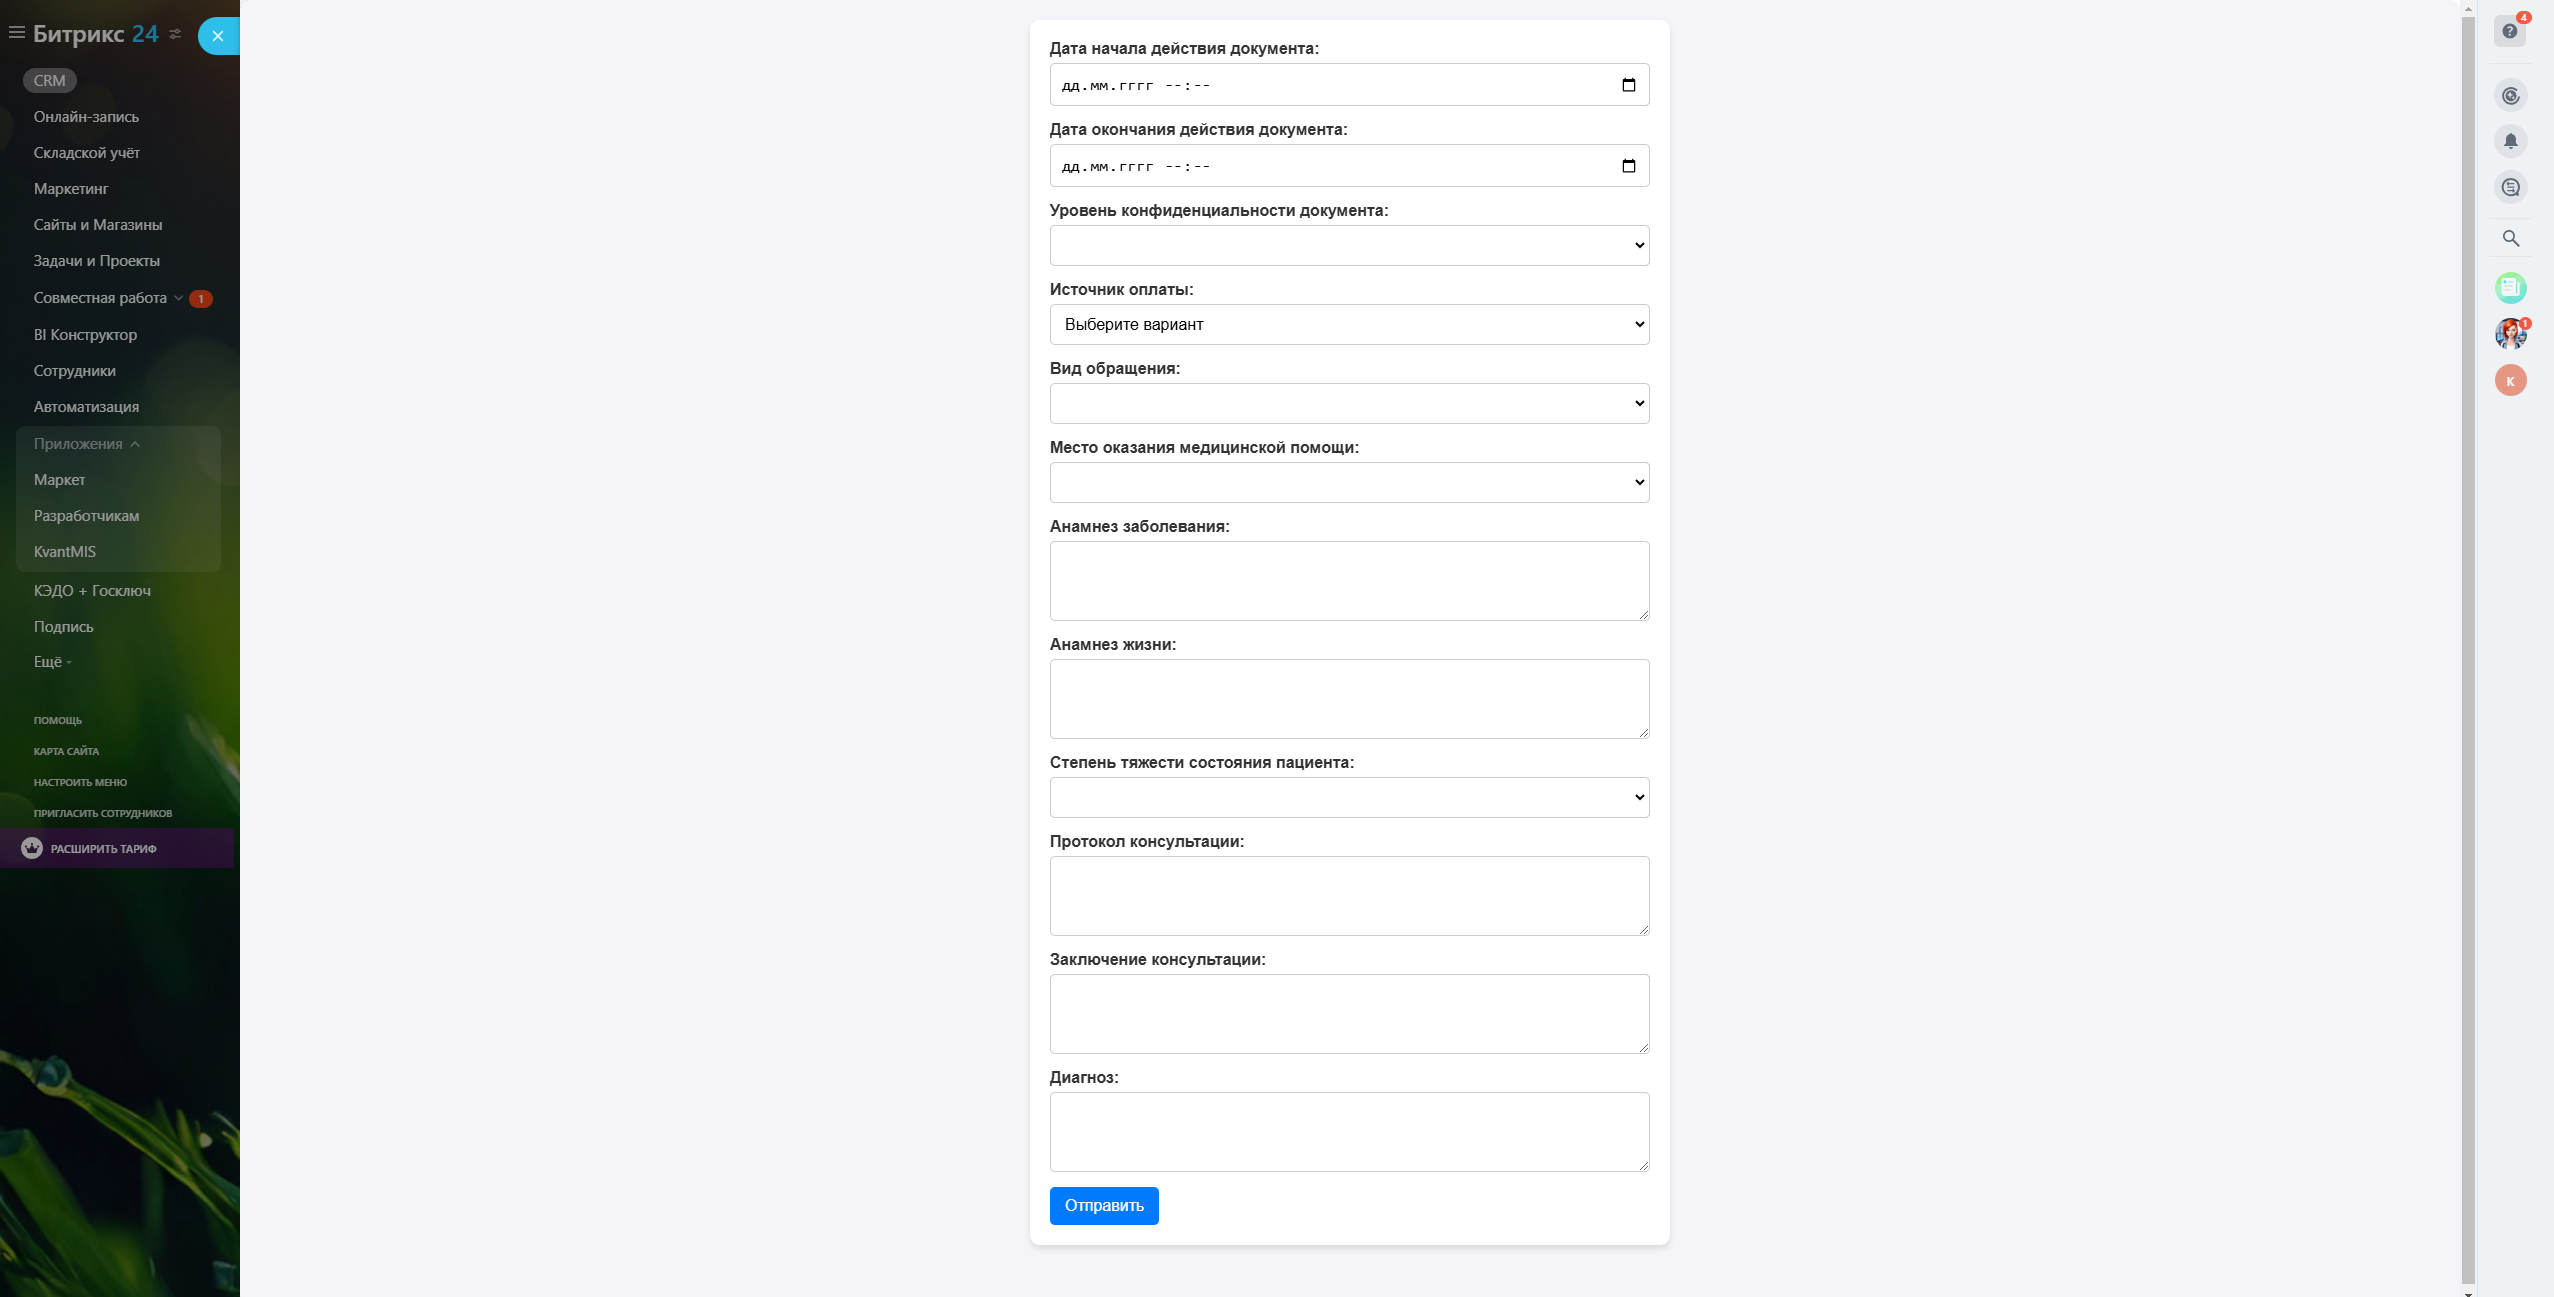Go to Задачи и Проекты

pos(96,261)
